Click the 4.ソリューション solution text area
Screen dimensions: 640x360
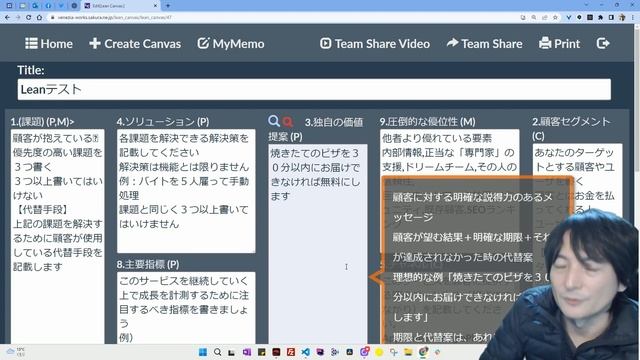pos(186,191)
